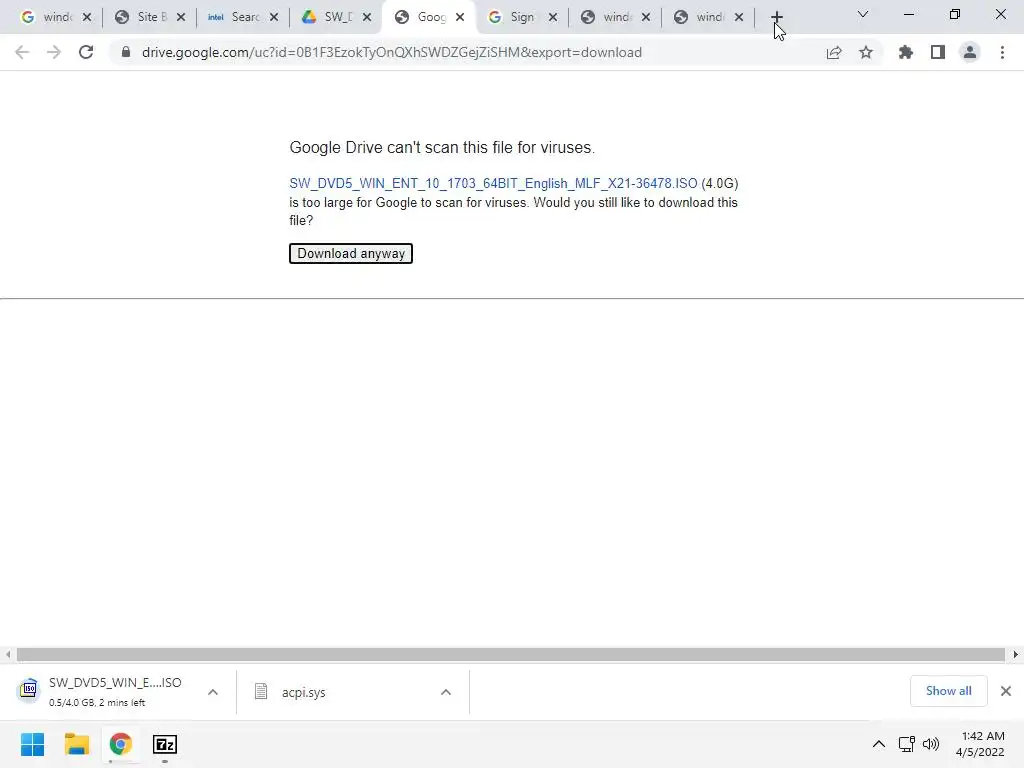Open Chrome's three-dot menu

pyautogui.click(x=1002, y=52)
